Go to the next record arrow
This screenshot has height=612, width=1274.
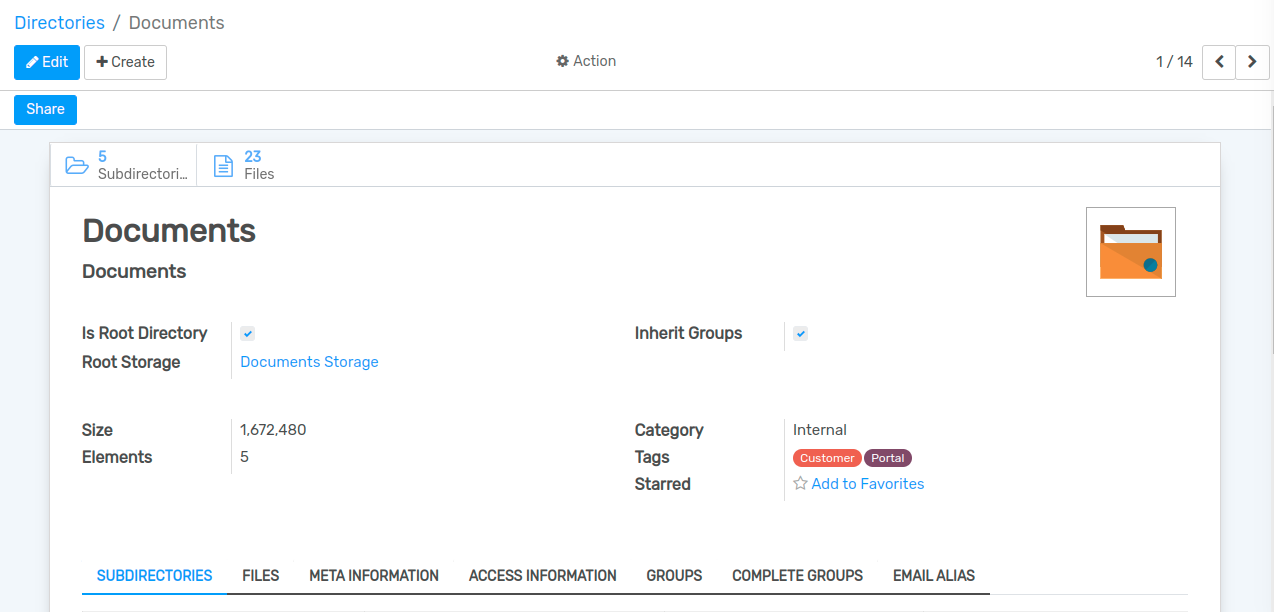(1252, 62)
